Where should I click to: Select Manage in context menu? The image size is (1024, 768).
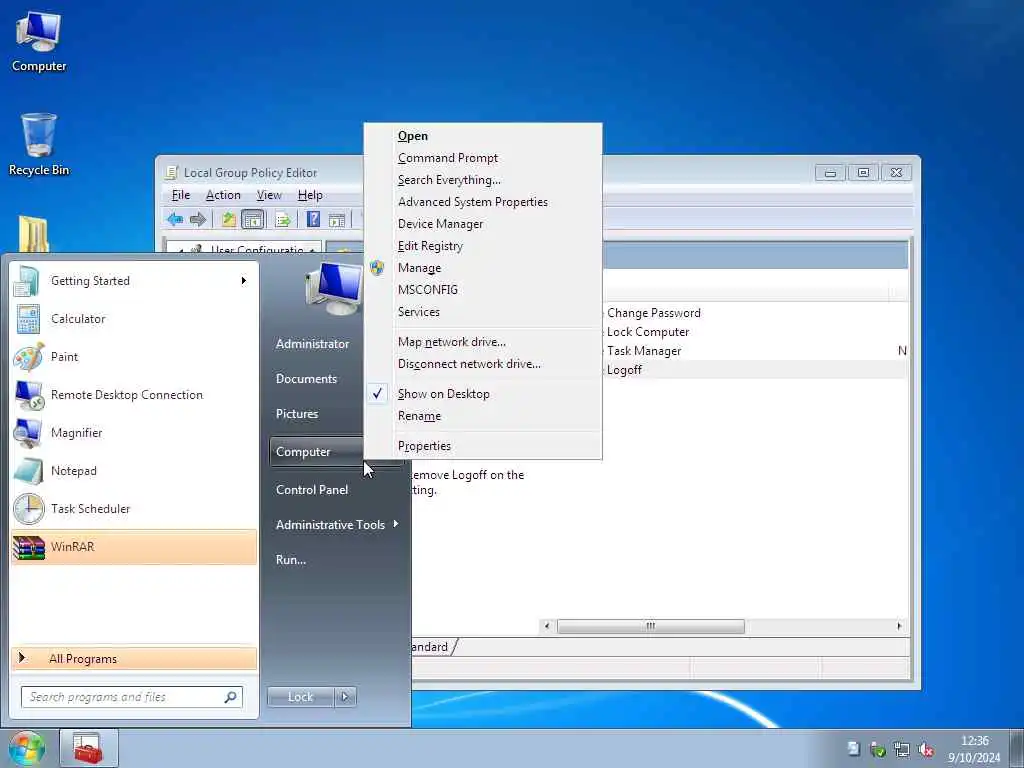coord(483,268)
